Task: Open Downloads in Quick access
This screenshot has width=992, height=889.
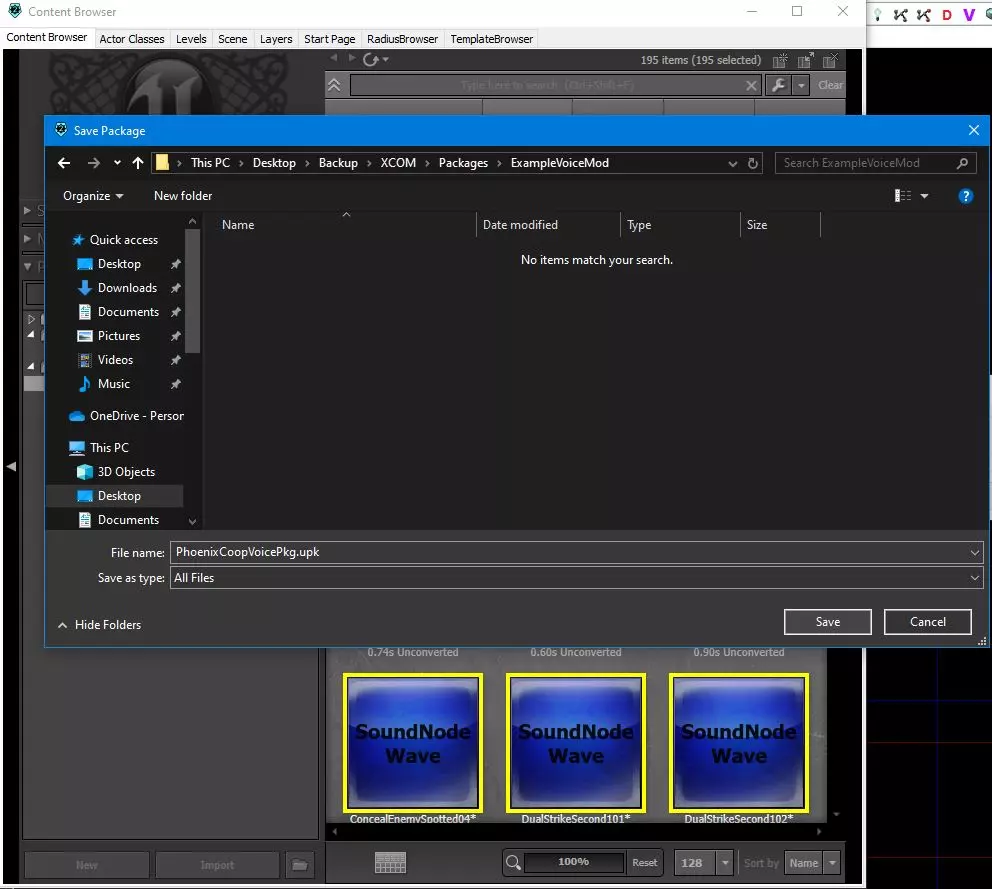Action: [127, 288]
